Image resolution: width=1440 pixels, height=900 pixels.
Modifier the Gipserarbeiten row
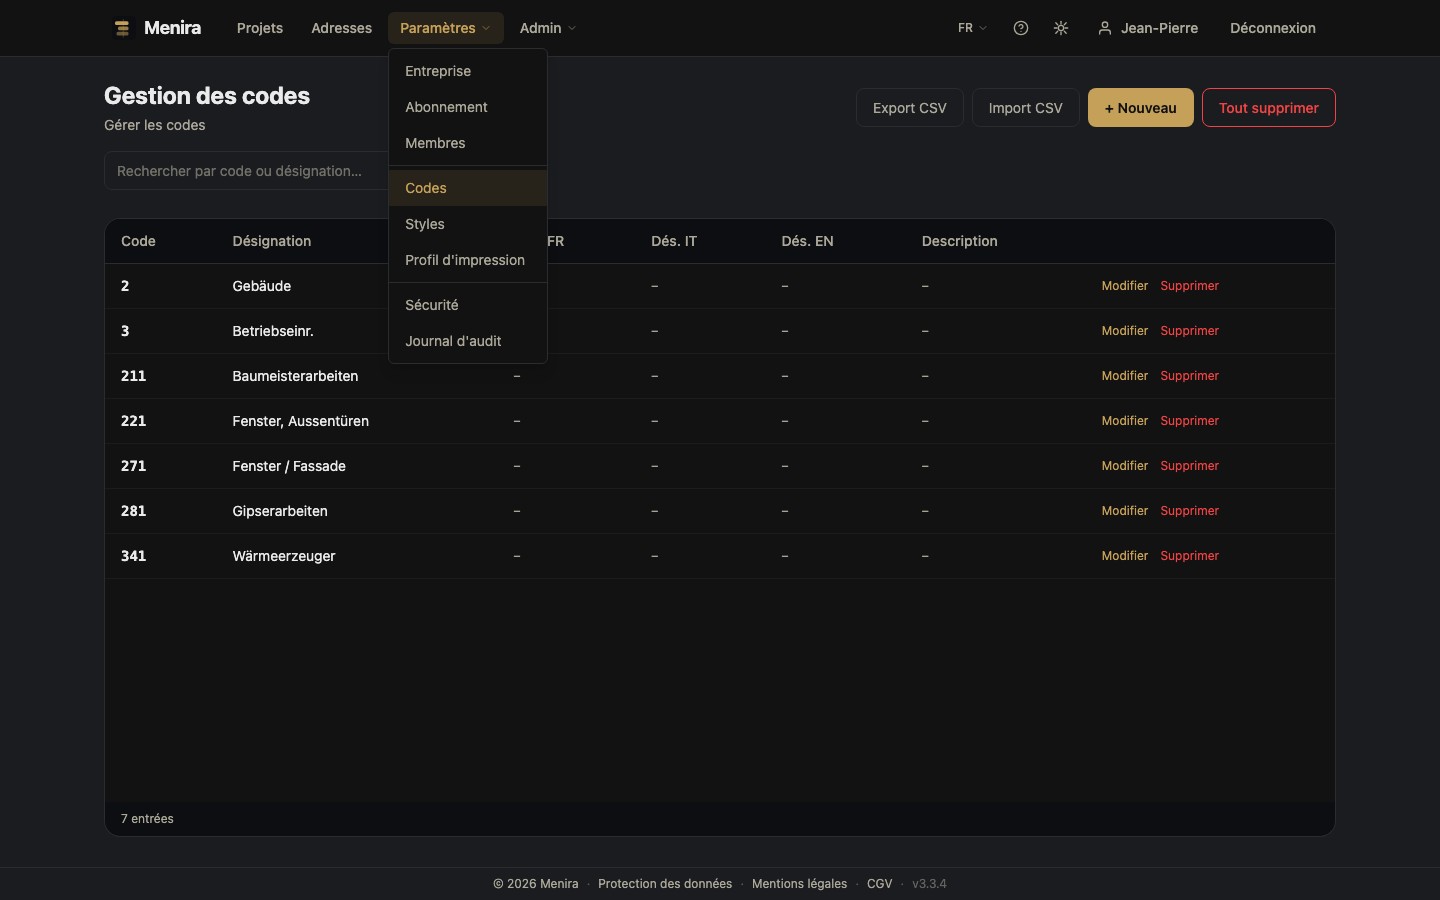tap(1124, 511)
